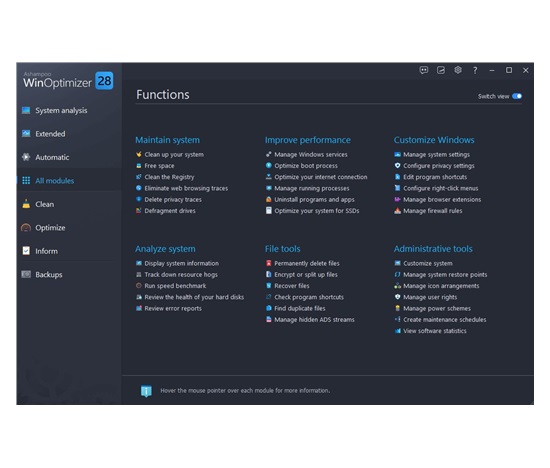
Task: Click the Analyze system heading
Action: click(x=165, y=249)
